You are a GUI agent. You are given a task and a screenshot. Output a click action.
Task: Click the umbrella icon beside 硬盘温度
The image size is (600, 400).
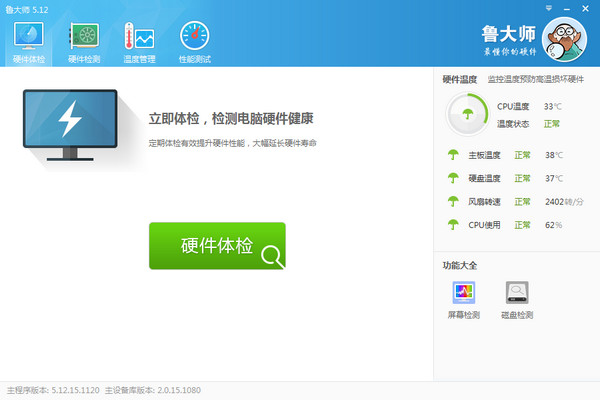[453, 178]
